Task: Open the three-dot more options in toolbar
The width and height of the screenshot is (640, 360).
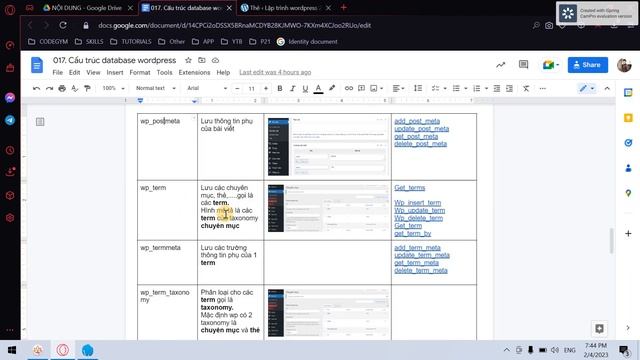Action: click(x=542, y=88)
